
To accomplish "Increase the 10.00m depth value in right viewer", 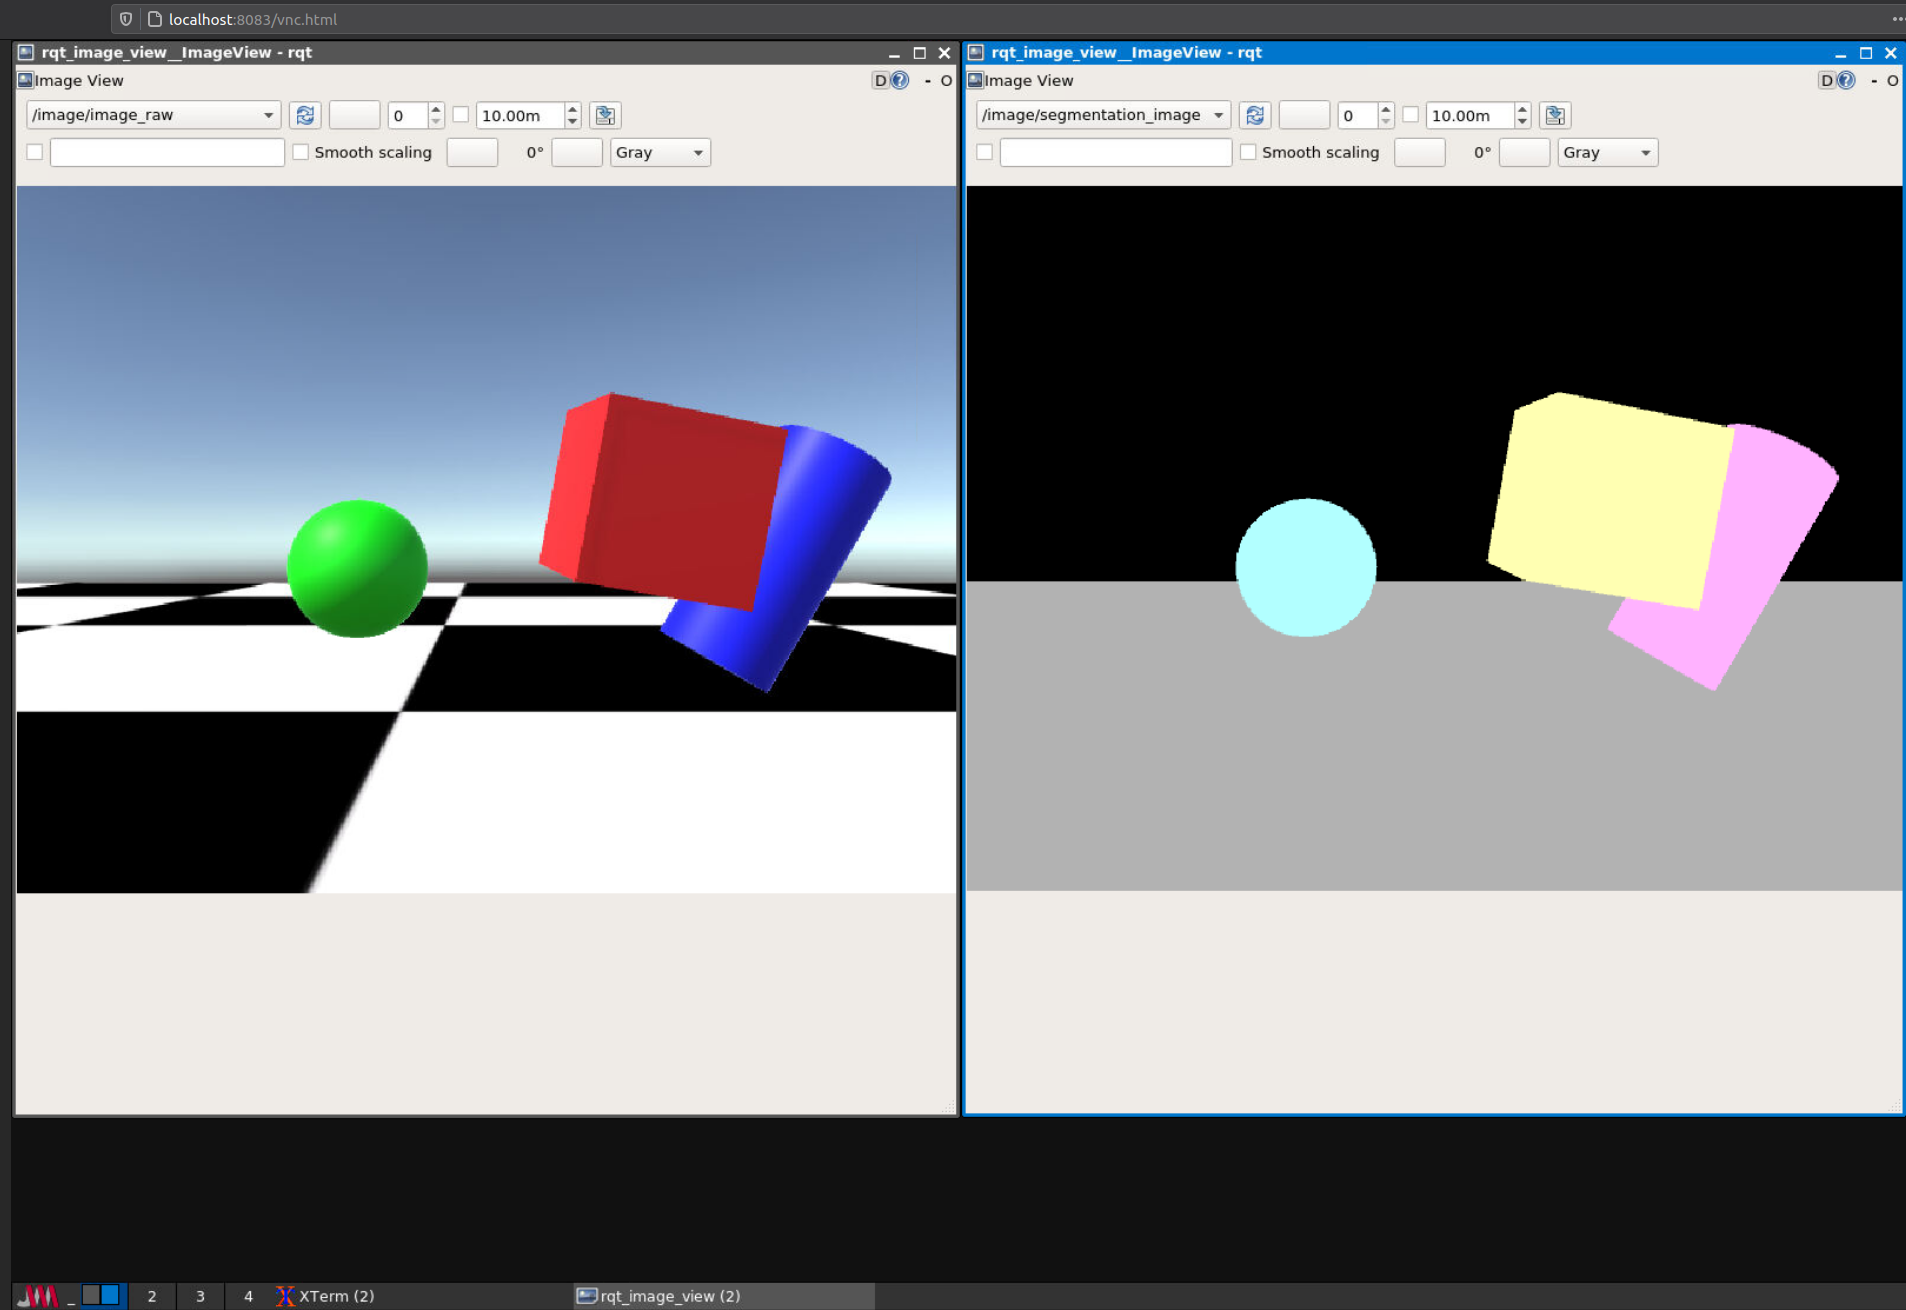I will 1521,109.
